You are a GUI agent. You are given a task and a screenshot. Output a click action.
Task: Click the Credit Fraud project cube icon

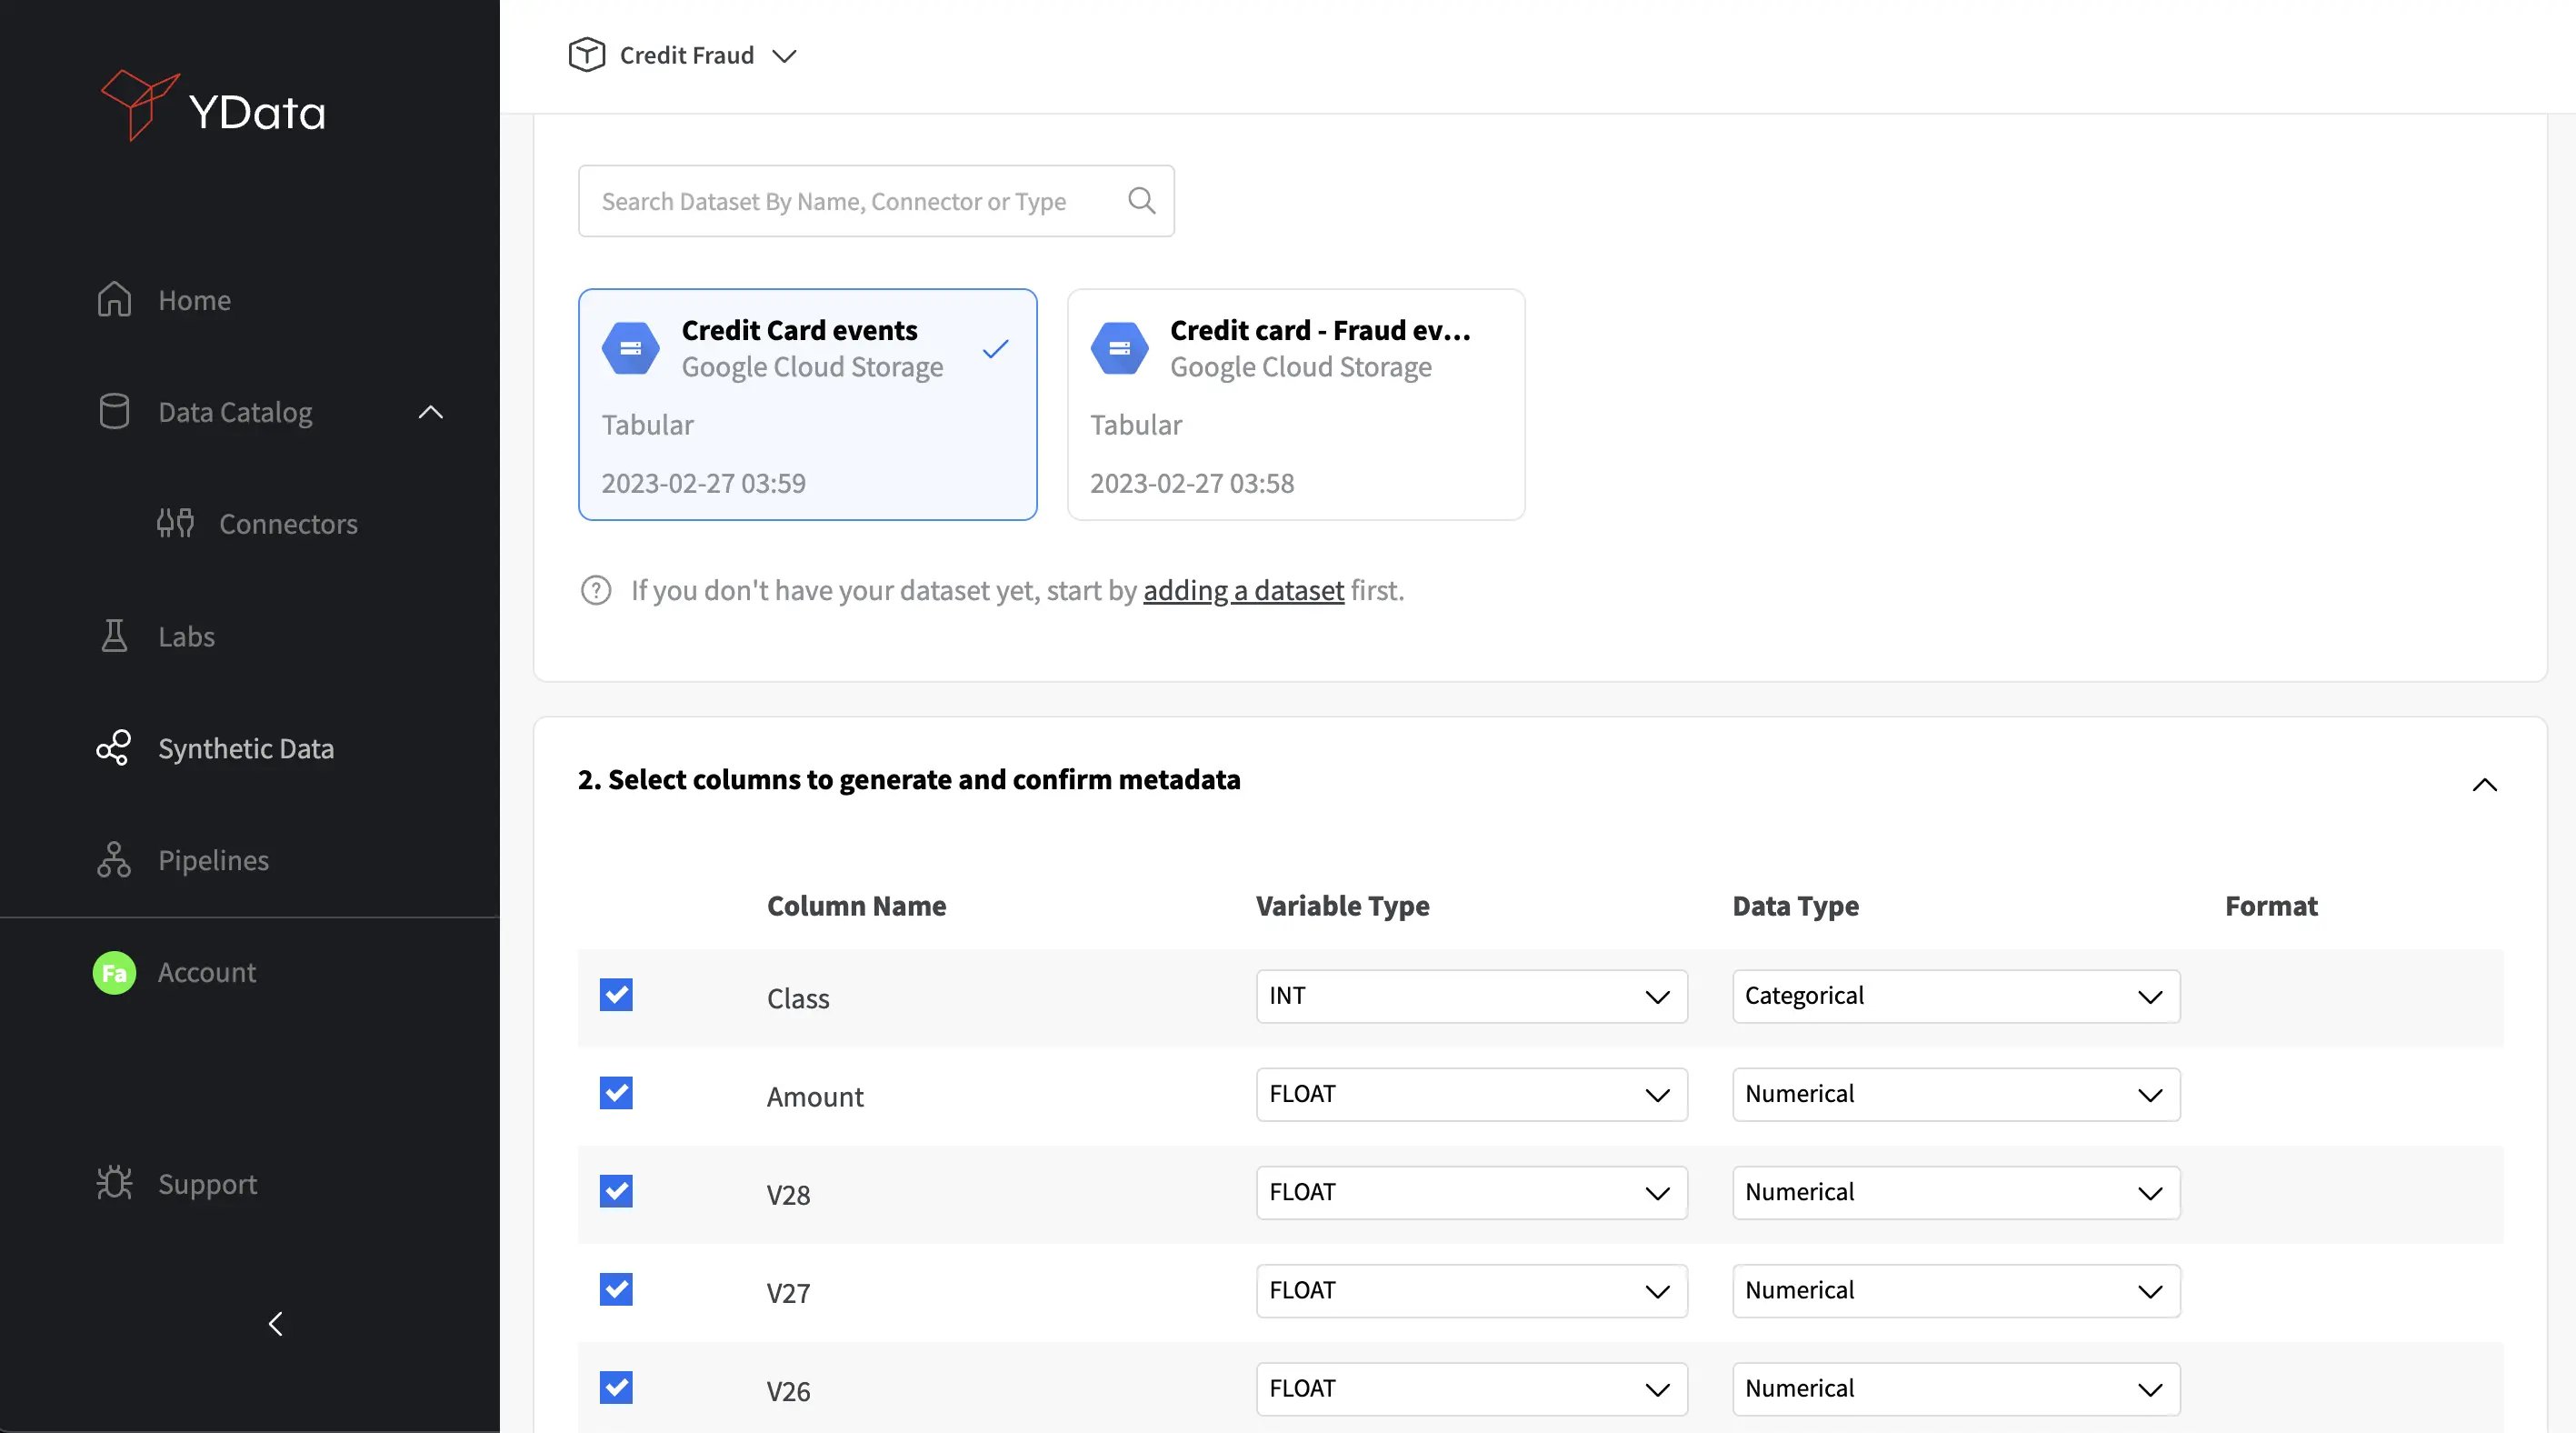(x=587, y=55)
